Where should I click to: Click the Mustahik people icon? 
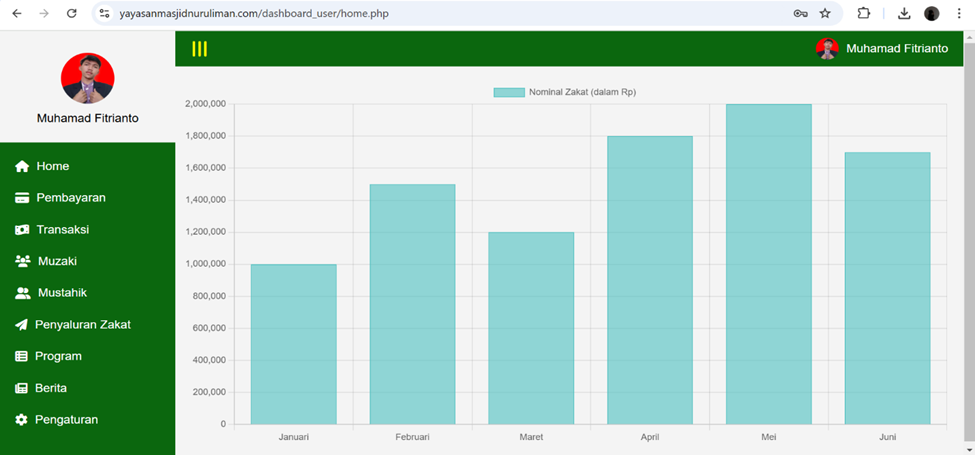(23, 293)
